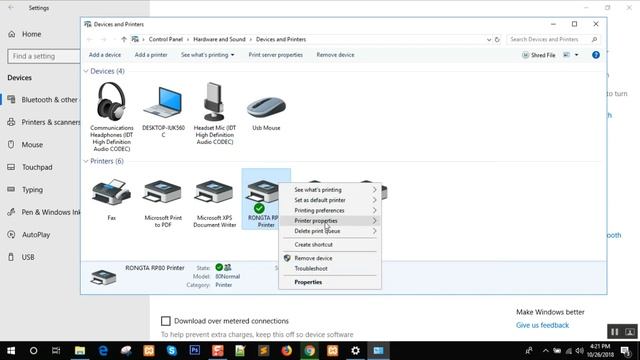Select the DESKTOP-IUK560C laptop device
640x360 pixels.
pyautogui.click(x=162, y=102)
